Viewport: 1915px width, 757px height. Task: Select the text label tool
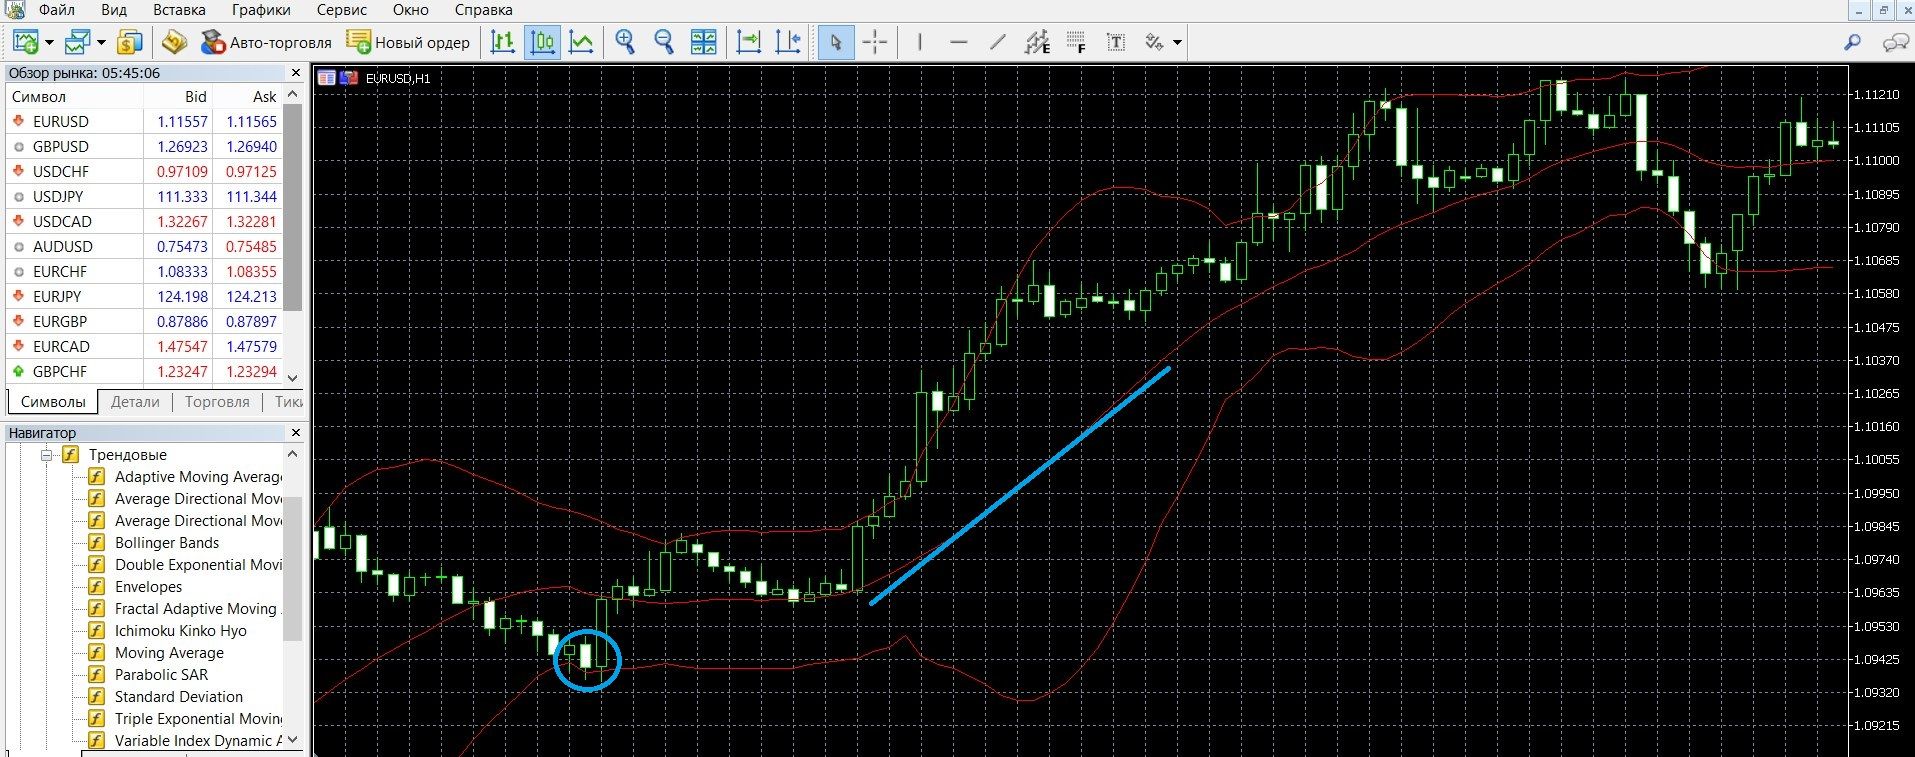click(x=1116, y=42)
